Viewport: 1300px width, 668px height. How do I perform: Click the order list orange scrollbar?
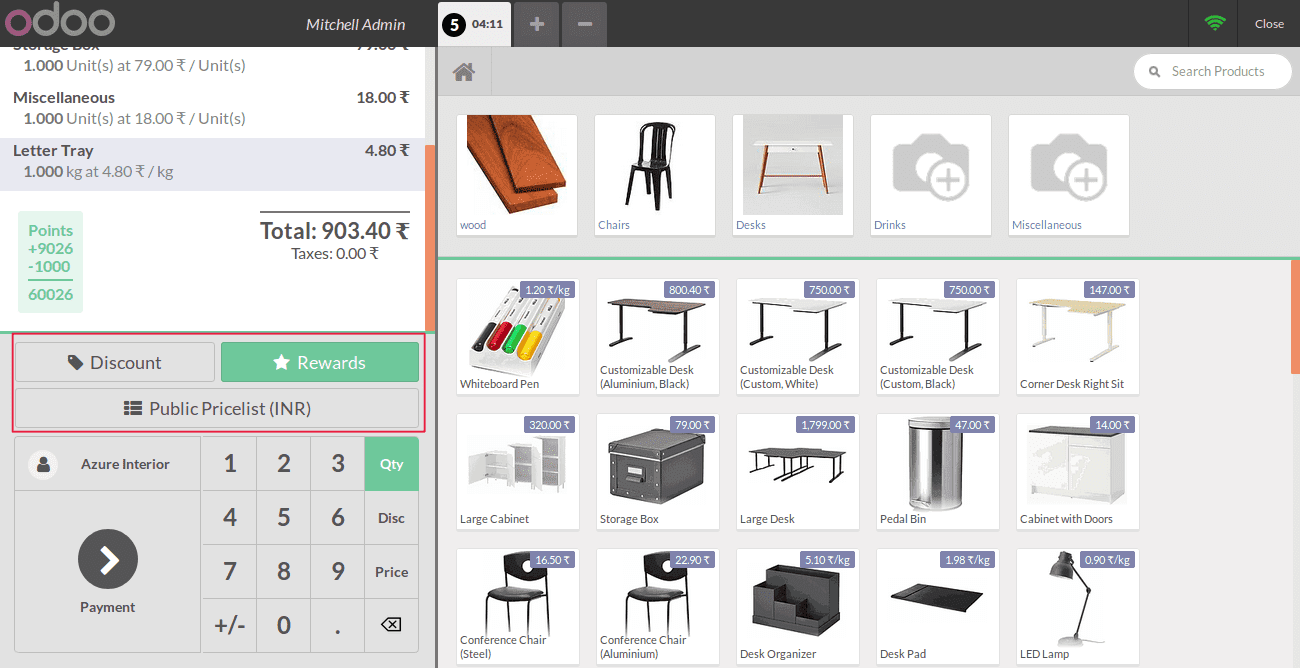pos(430,238)
